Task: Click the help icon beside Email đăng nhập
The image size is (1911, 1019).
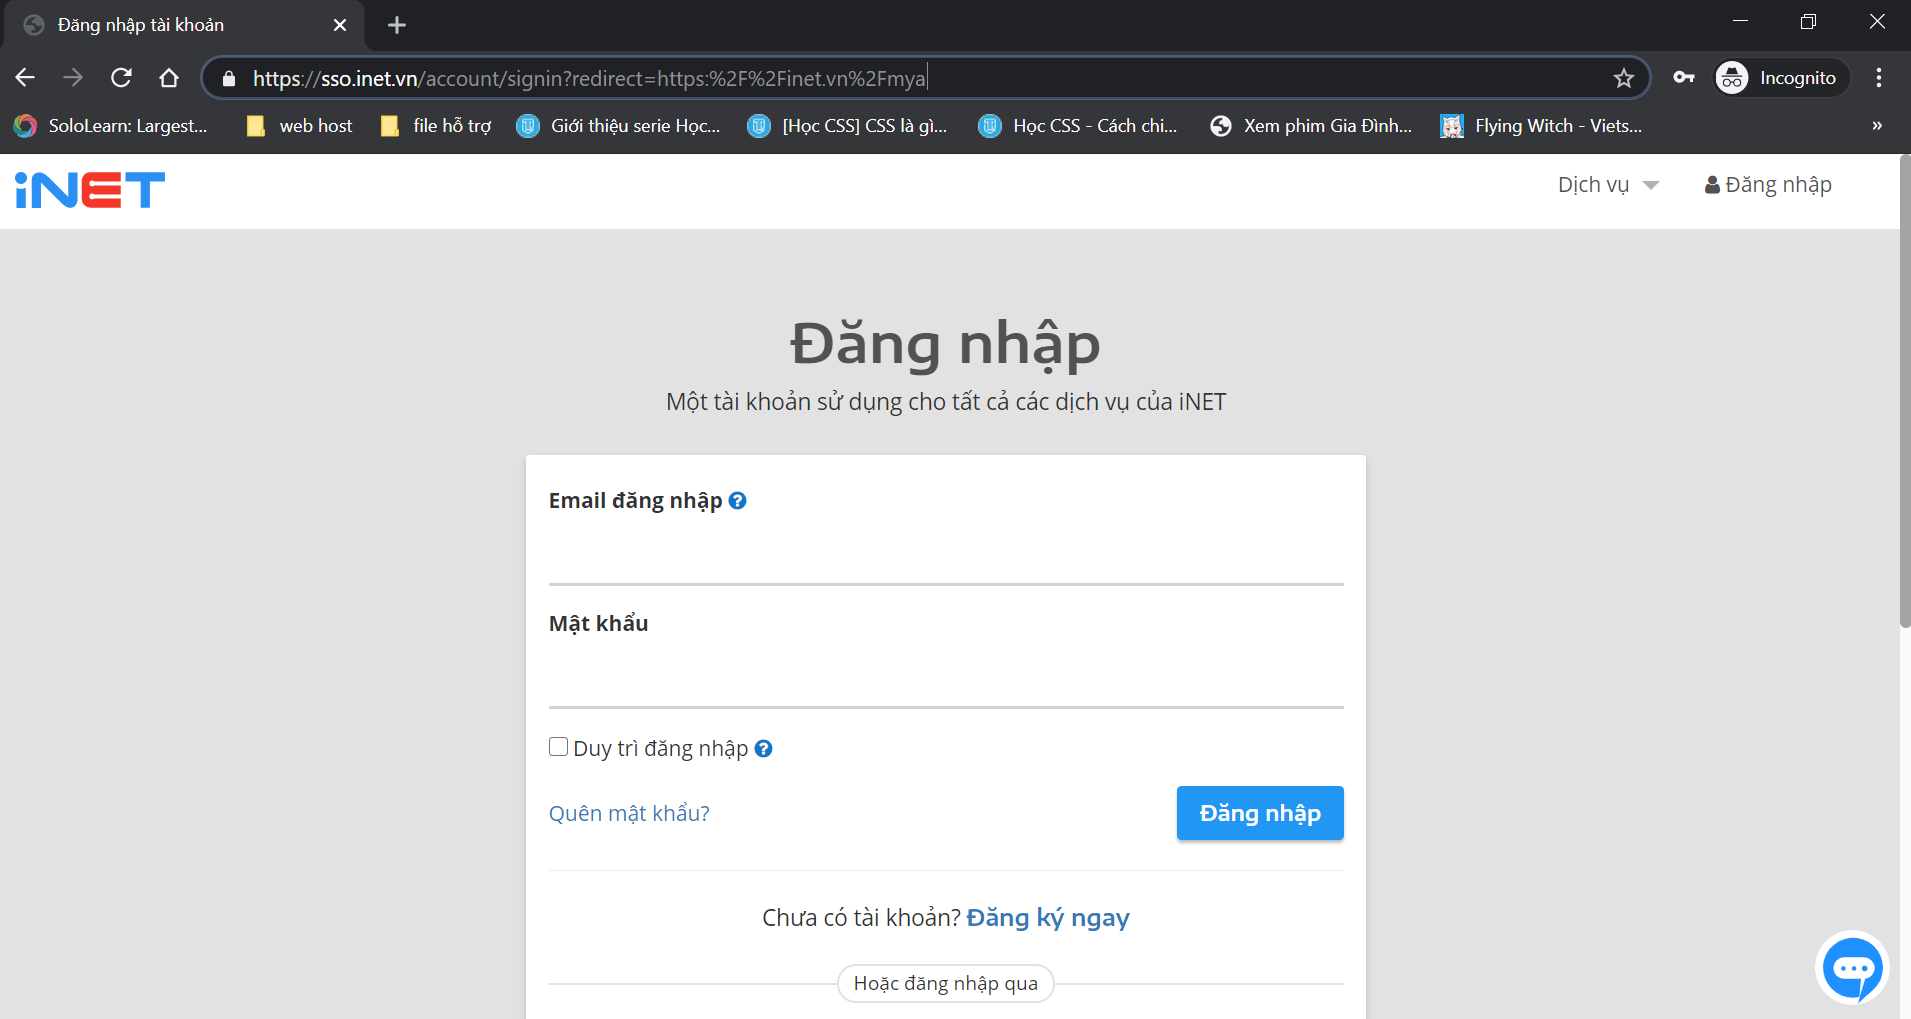Action: tap(738, 500)
